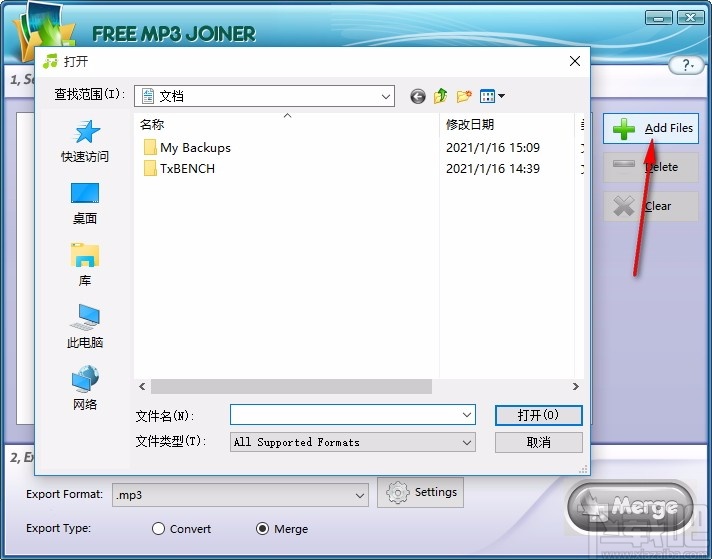Click the Settings gear button
The width and height of the screenshot is (712, 560).
[420, 492]
